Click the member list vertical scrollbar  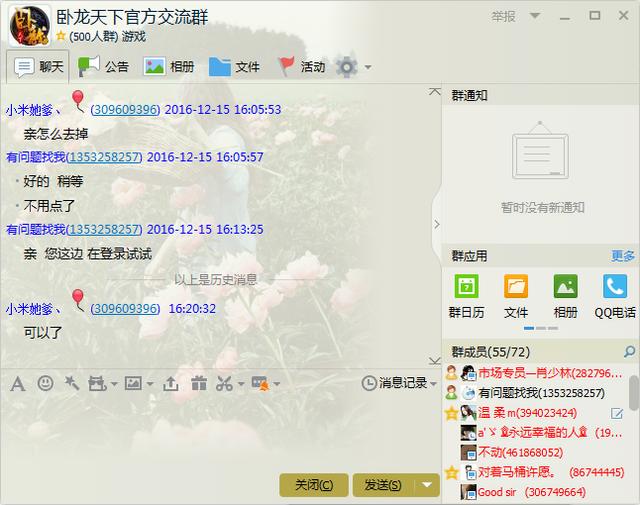pos(634,395)
